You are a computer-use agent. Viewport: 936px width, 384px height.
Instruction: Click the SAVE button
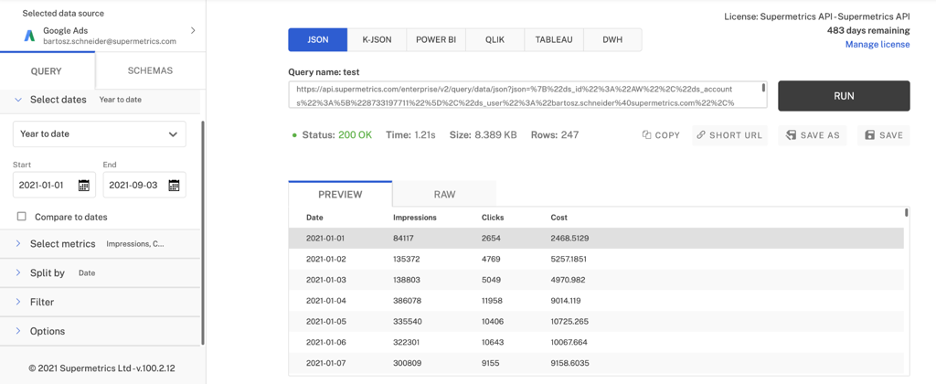[883, 135]
